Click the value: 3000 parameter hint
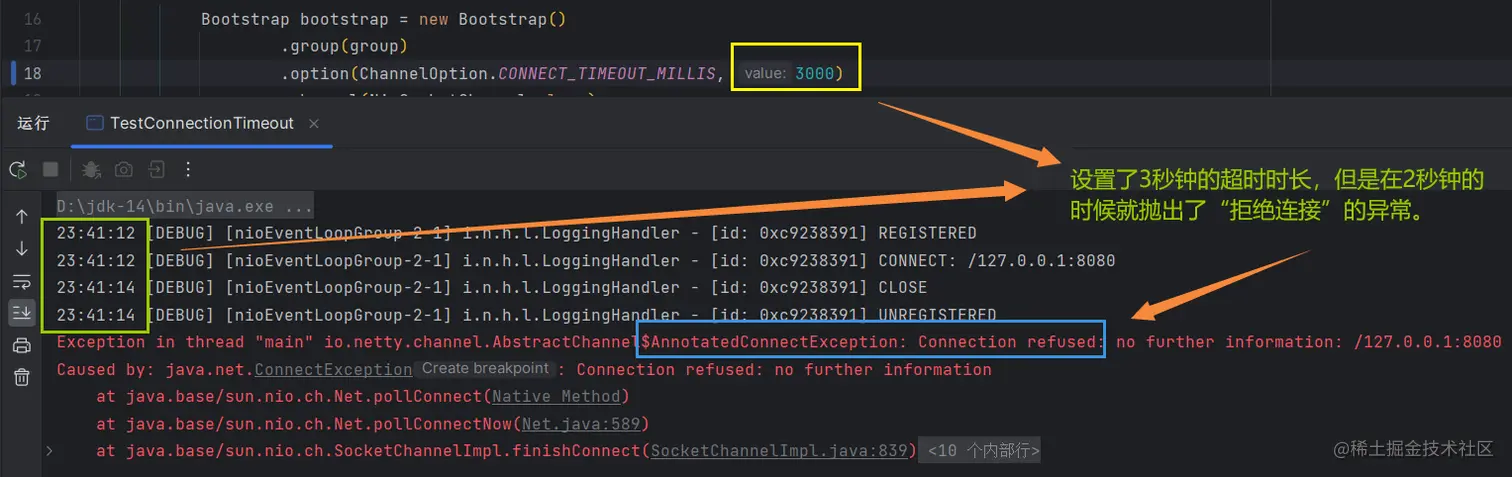 pos(789,73)
